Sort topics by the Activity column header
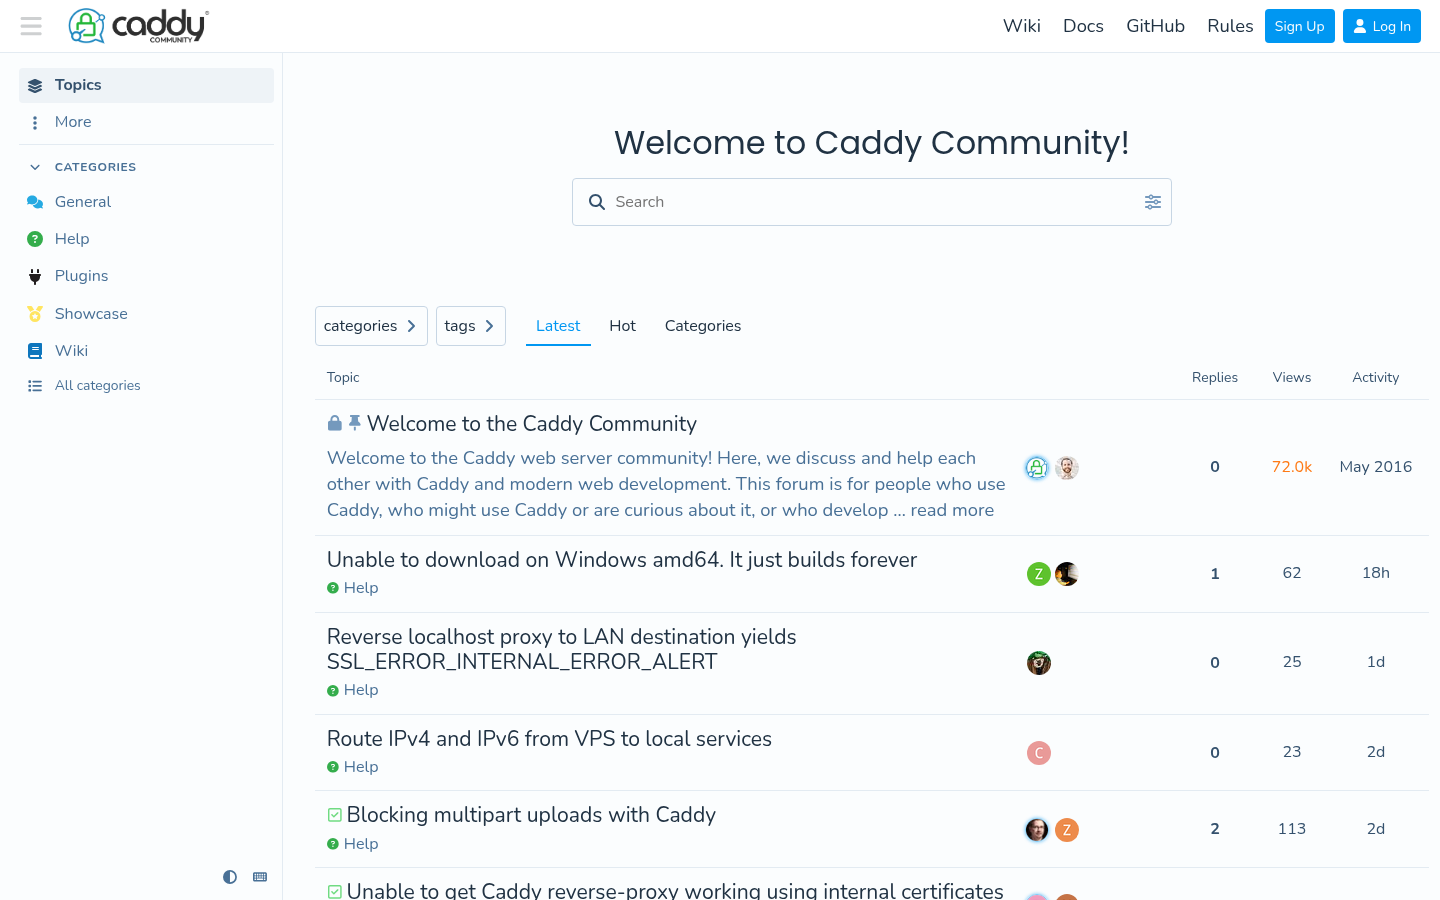Viewport: 1440px width, 900px height. (x=1376, y=377)
